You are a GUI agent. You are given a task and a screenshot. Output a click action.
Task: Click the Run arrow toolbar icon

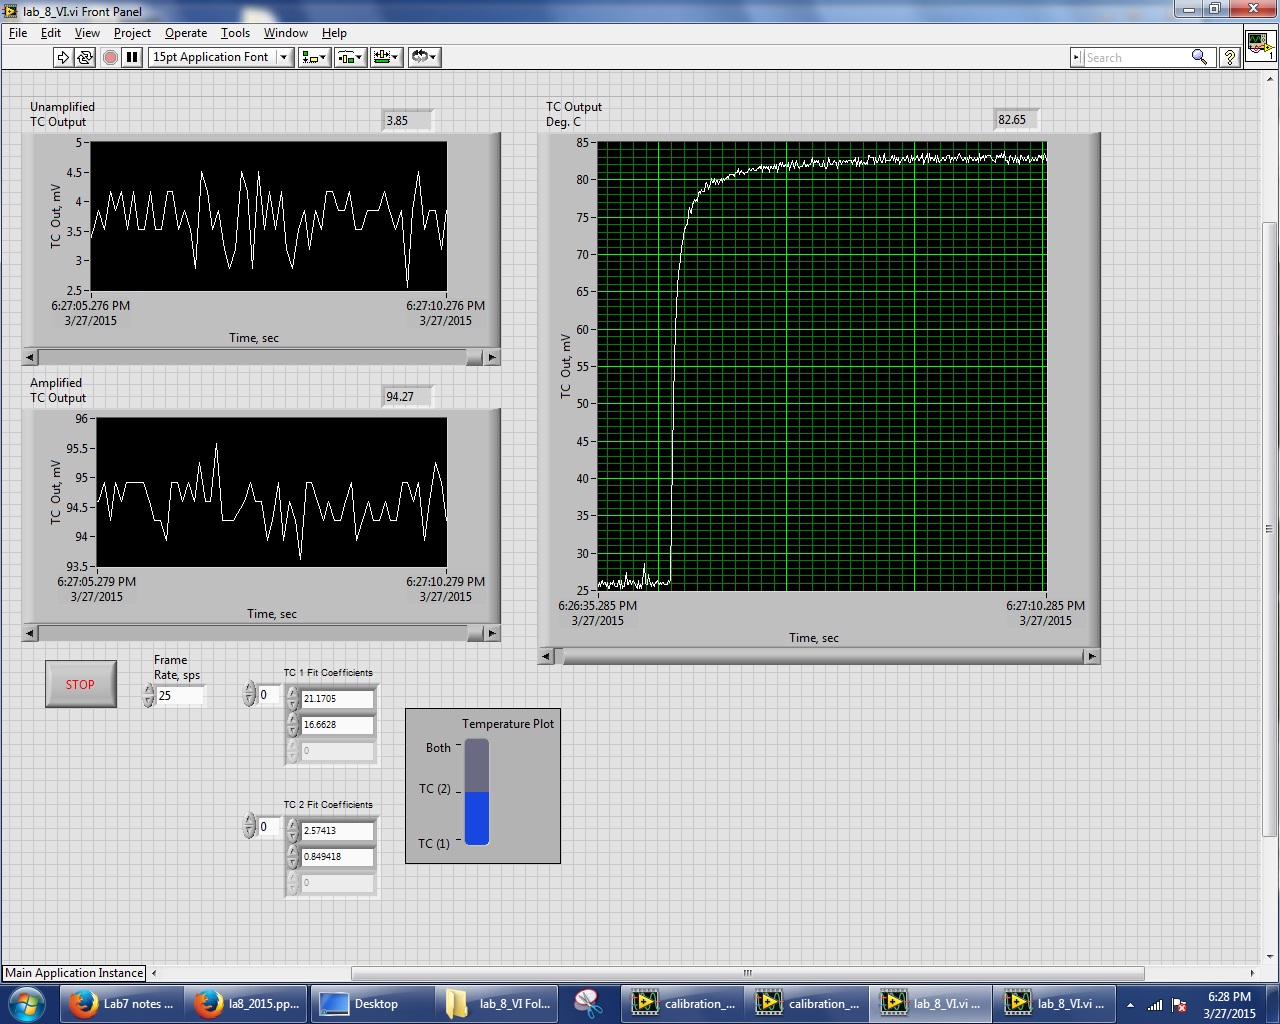63,57
